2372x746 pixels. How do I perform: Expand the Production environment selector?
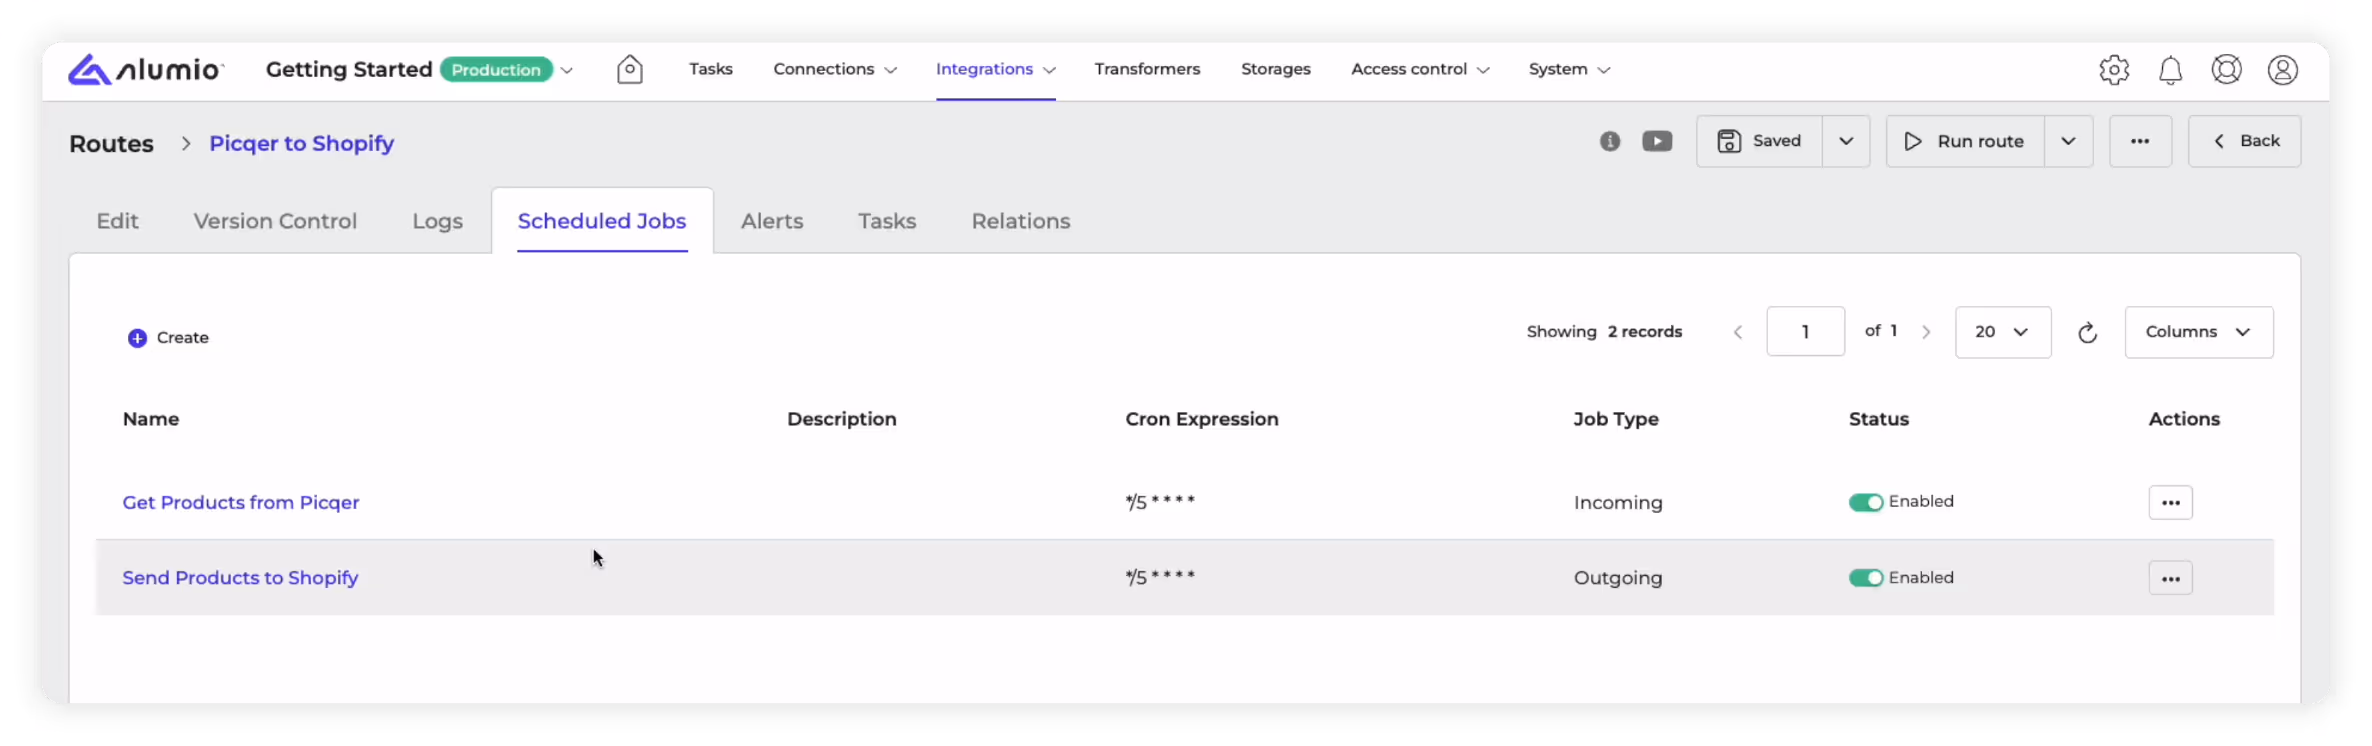point(567,70)
